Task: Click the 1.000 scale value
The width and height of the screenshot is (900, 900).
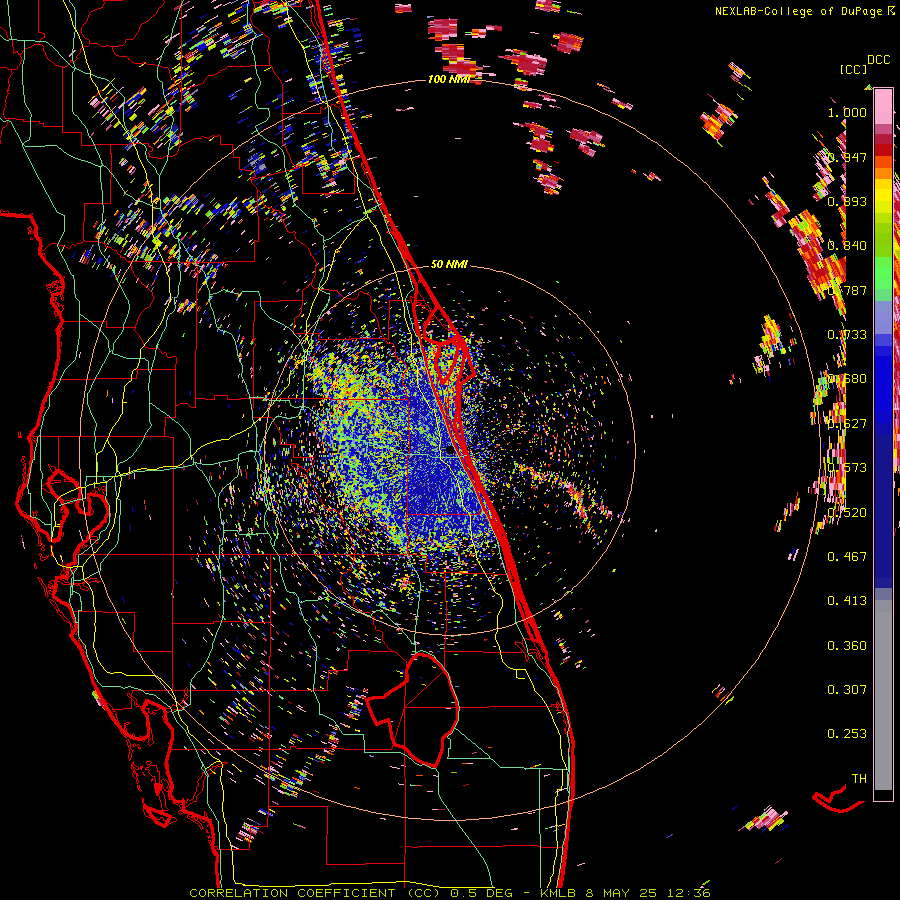Action: (847, 112)
